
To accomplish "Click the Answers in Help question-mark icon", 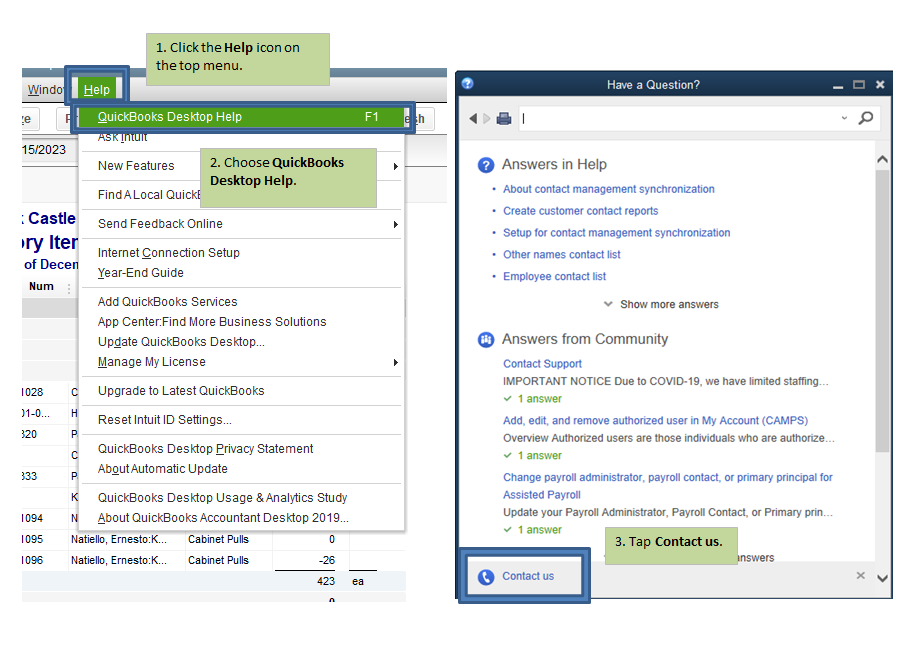I will click(x=486, y=165).
